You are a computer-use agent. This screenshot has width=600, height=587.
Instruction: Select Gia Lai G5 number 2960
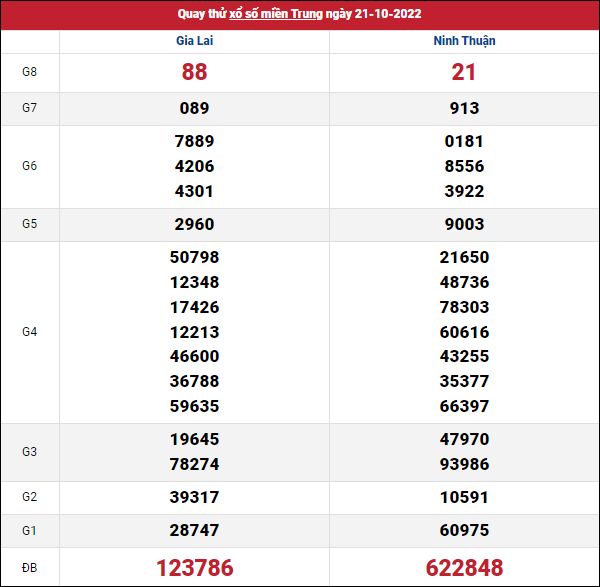coord(194,224)
